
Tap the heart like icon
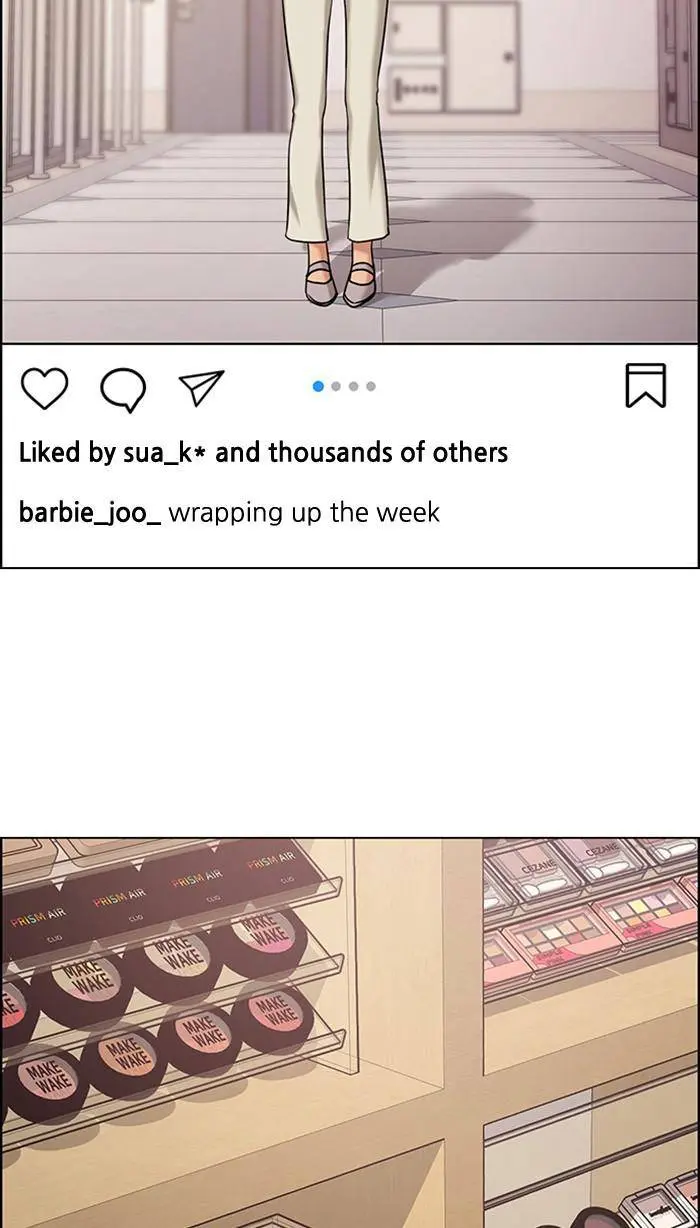44,388
